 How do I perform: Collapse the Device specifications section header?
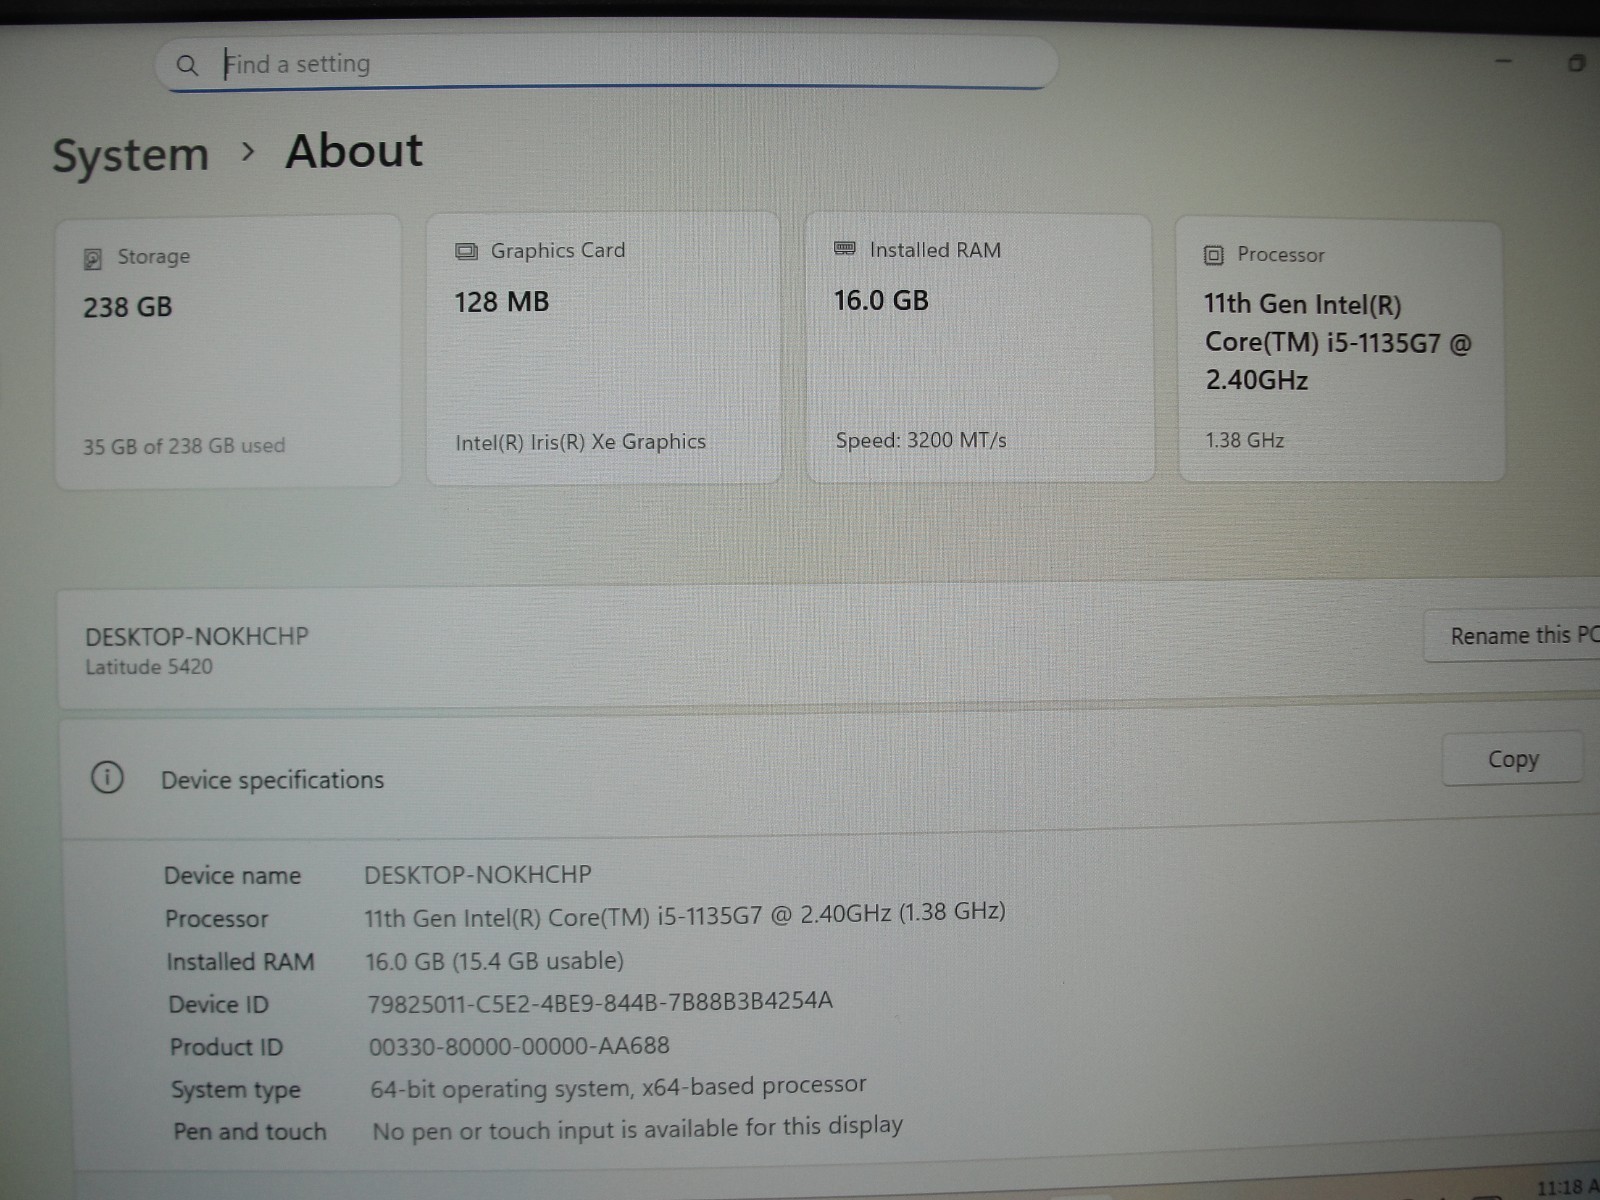coord(830,778)
